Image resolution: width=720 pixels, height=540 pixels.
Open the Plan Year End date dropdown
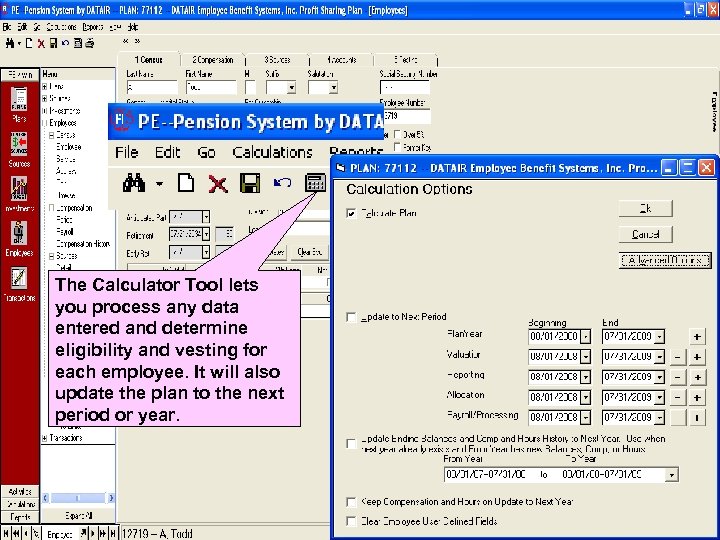(659, 337)
